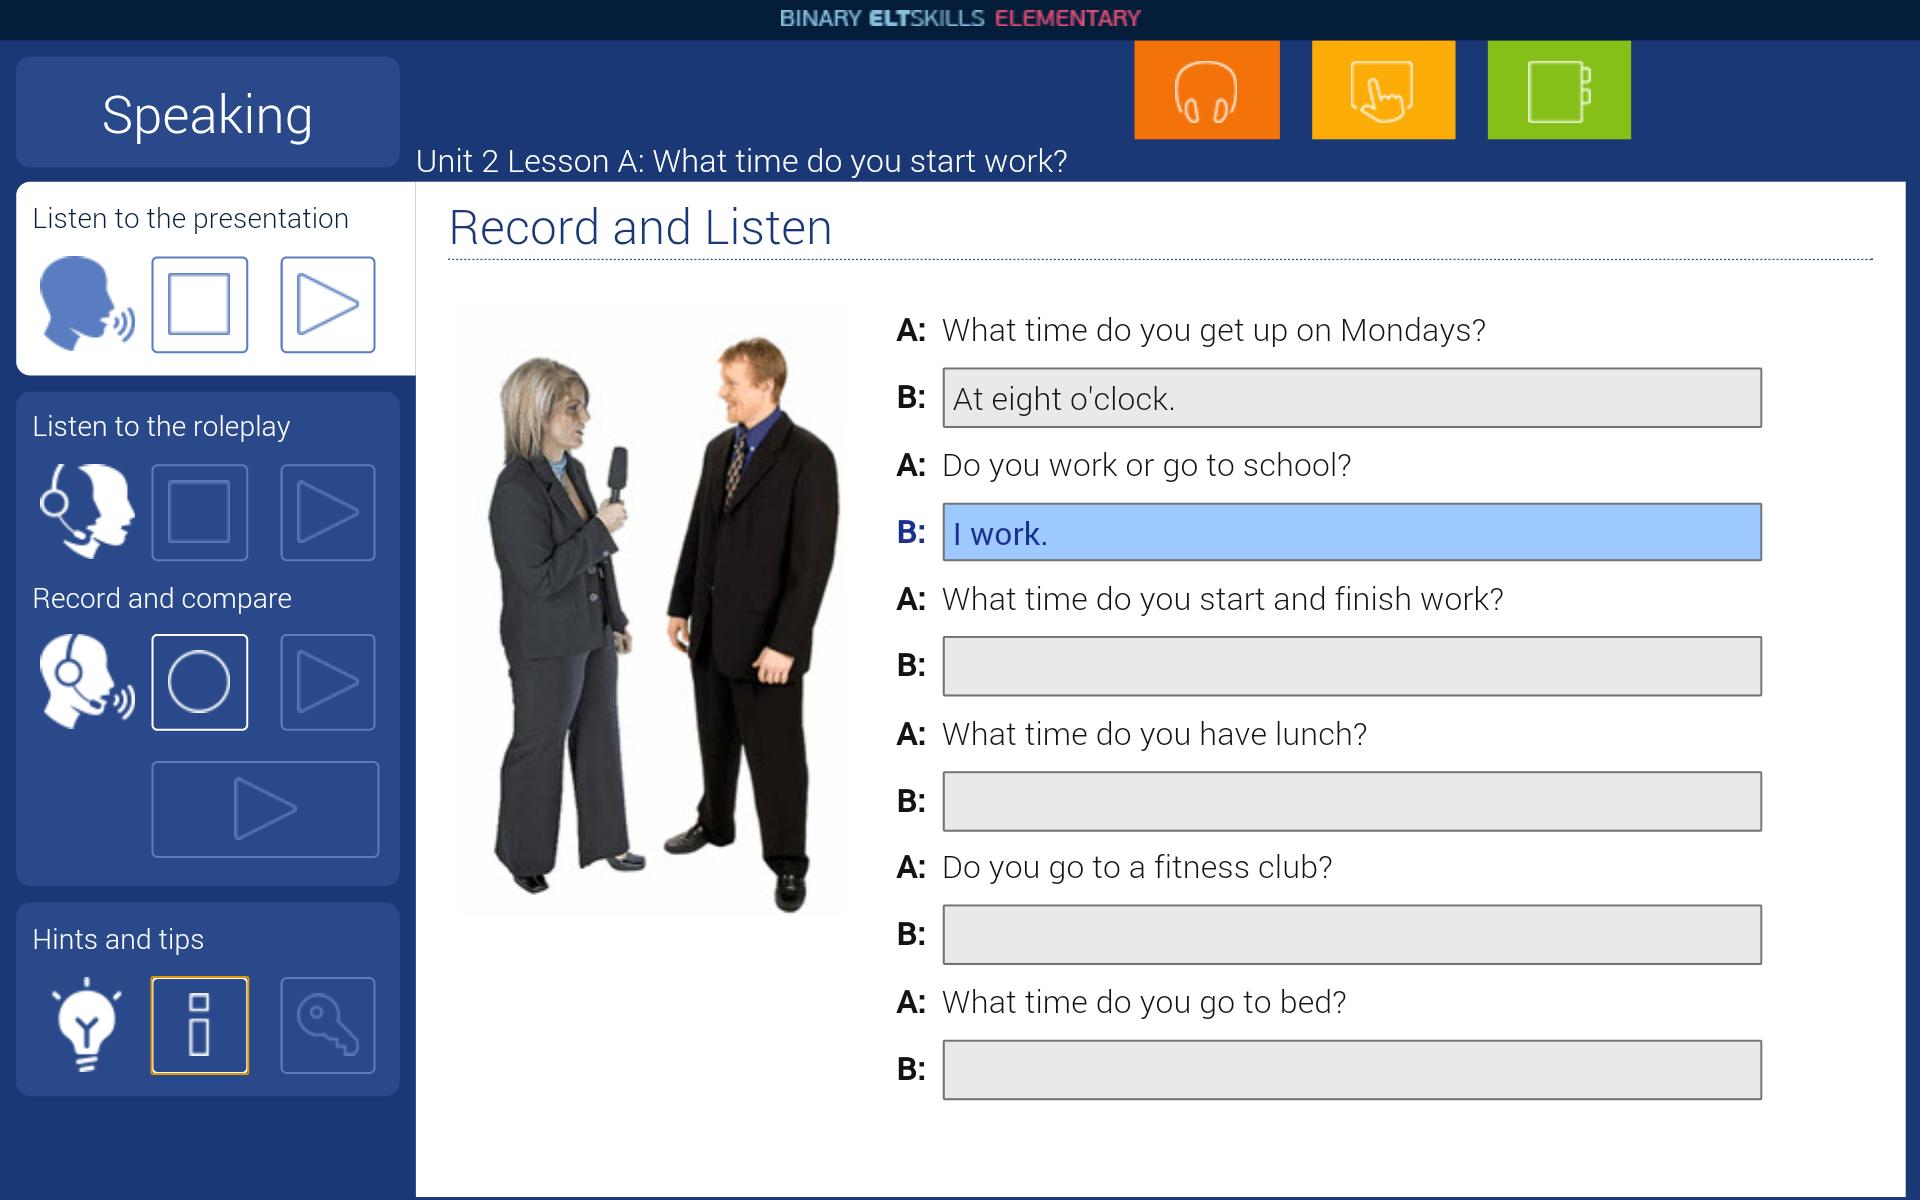
Task: Click 'What time do you go to bed?'
Action: click(1144, 1002)
